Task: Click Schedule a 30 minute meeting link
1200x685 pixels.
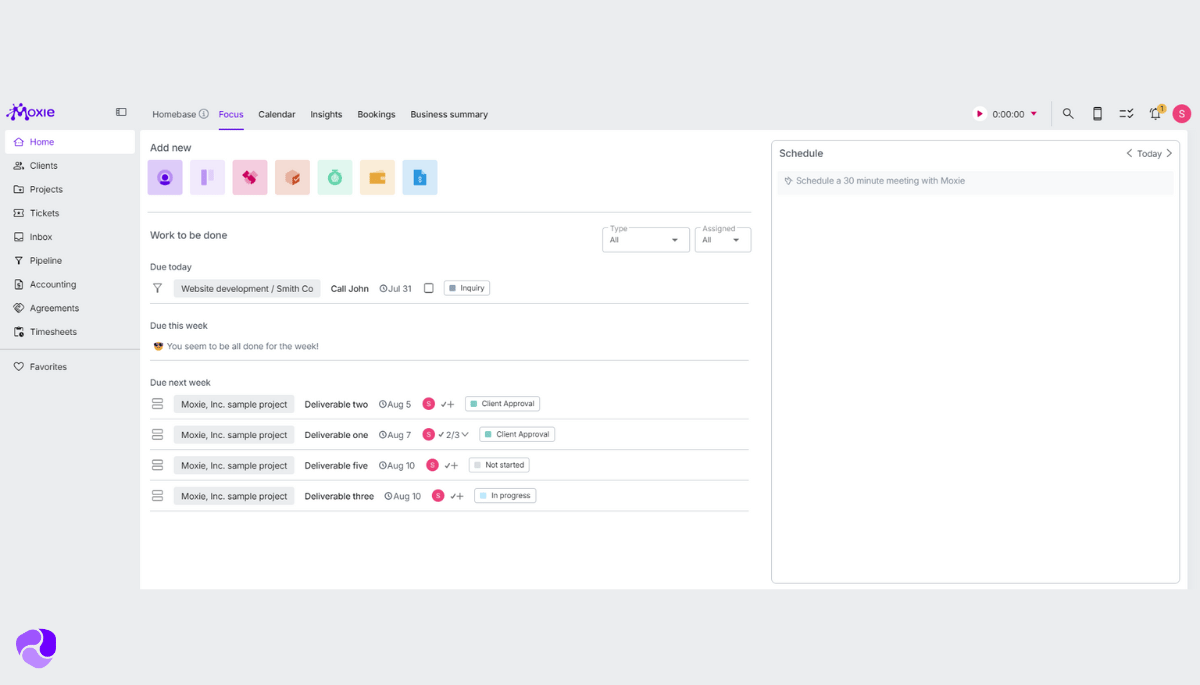Action: coord(880,181)
